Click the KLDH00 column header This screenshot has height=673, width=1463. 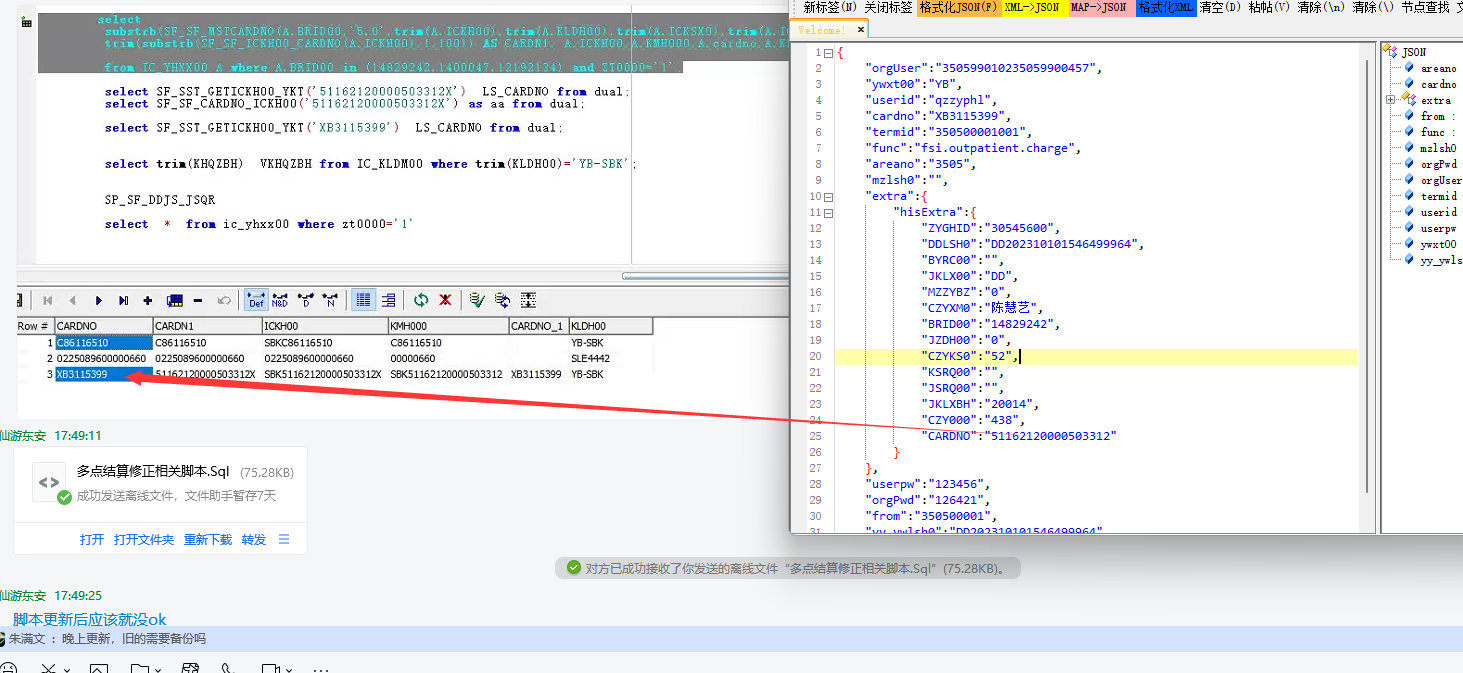click(610, 326)
